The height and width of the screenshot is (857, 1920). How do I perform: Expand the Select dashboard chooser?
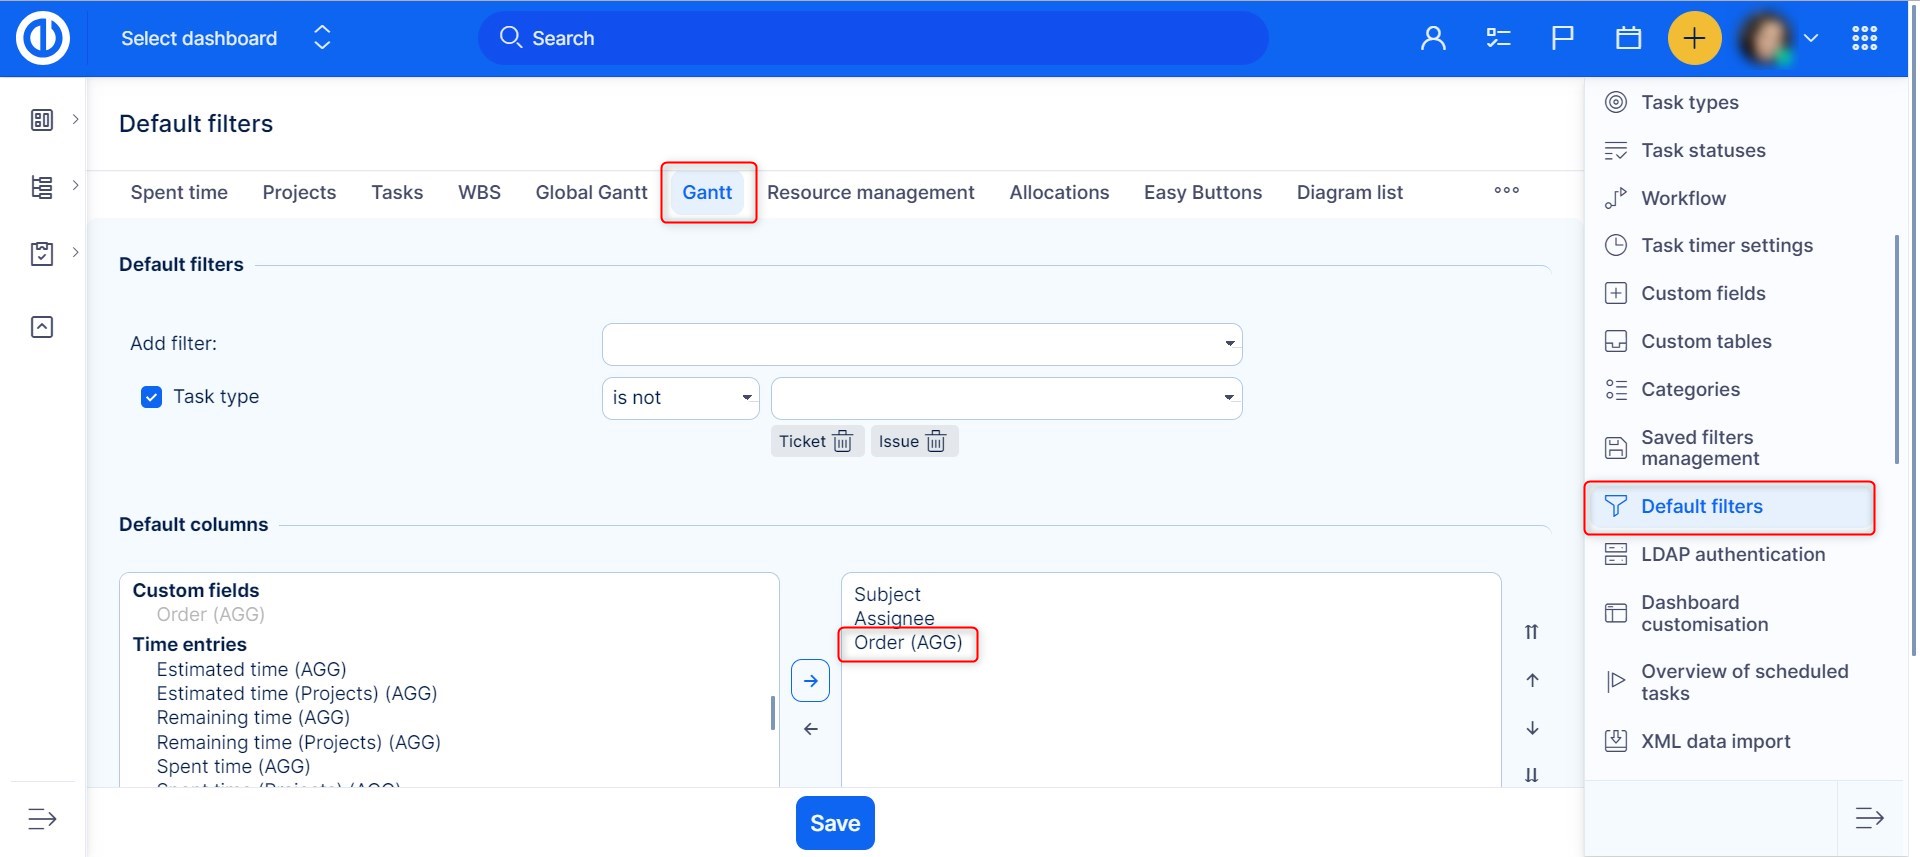(x=225, y=39)
